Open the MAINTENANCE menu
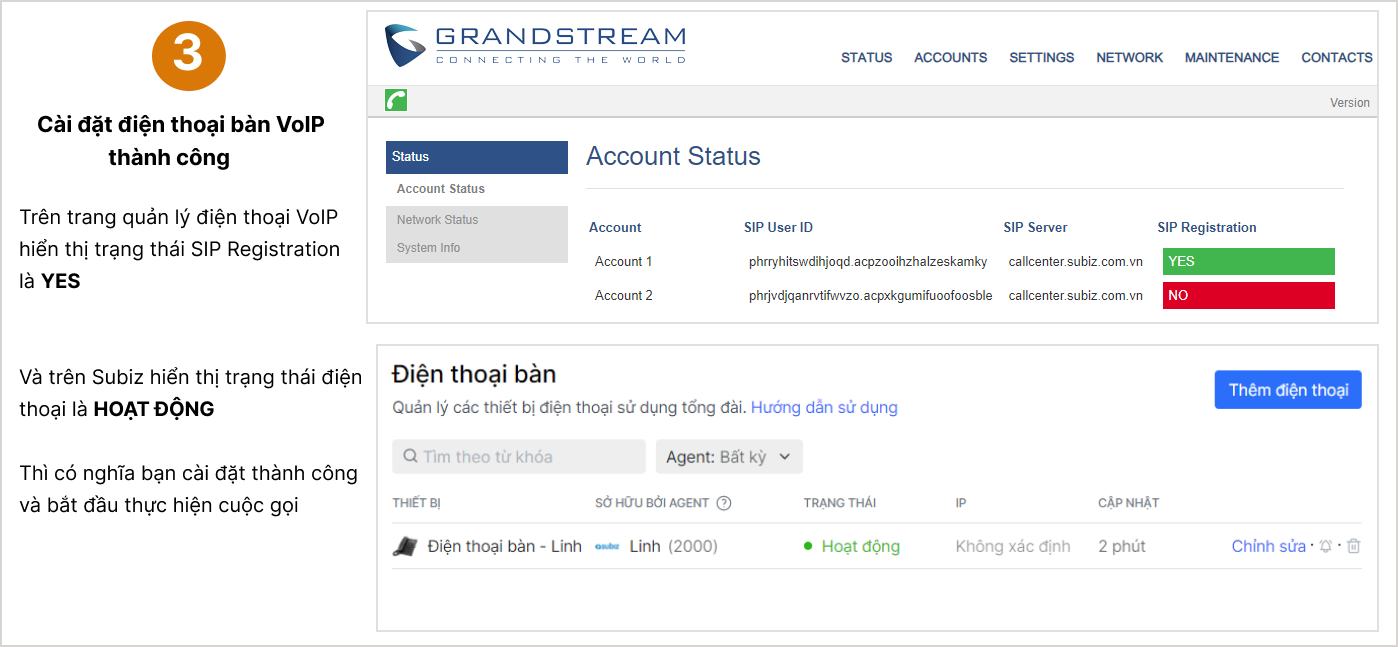The image size is (1398, 647). click(x=1231, y=58)
